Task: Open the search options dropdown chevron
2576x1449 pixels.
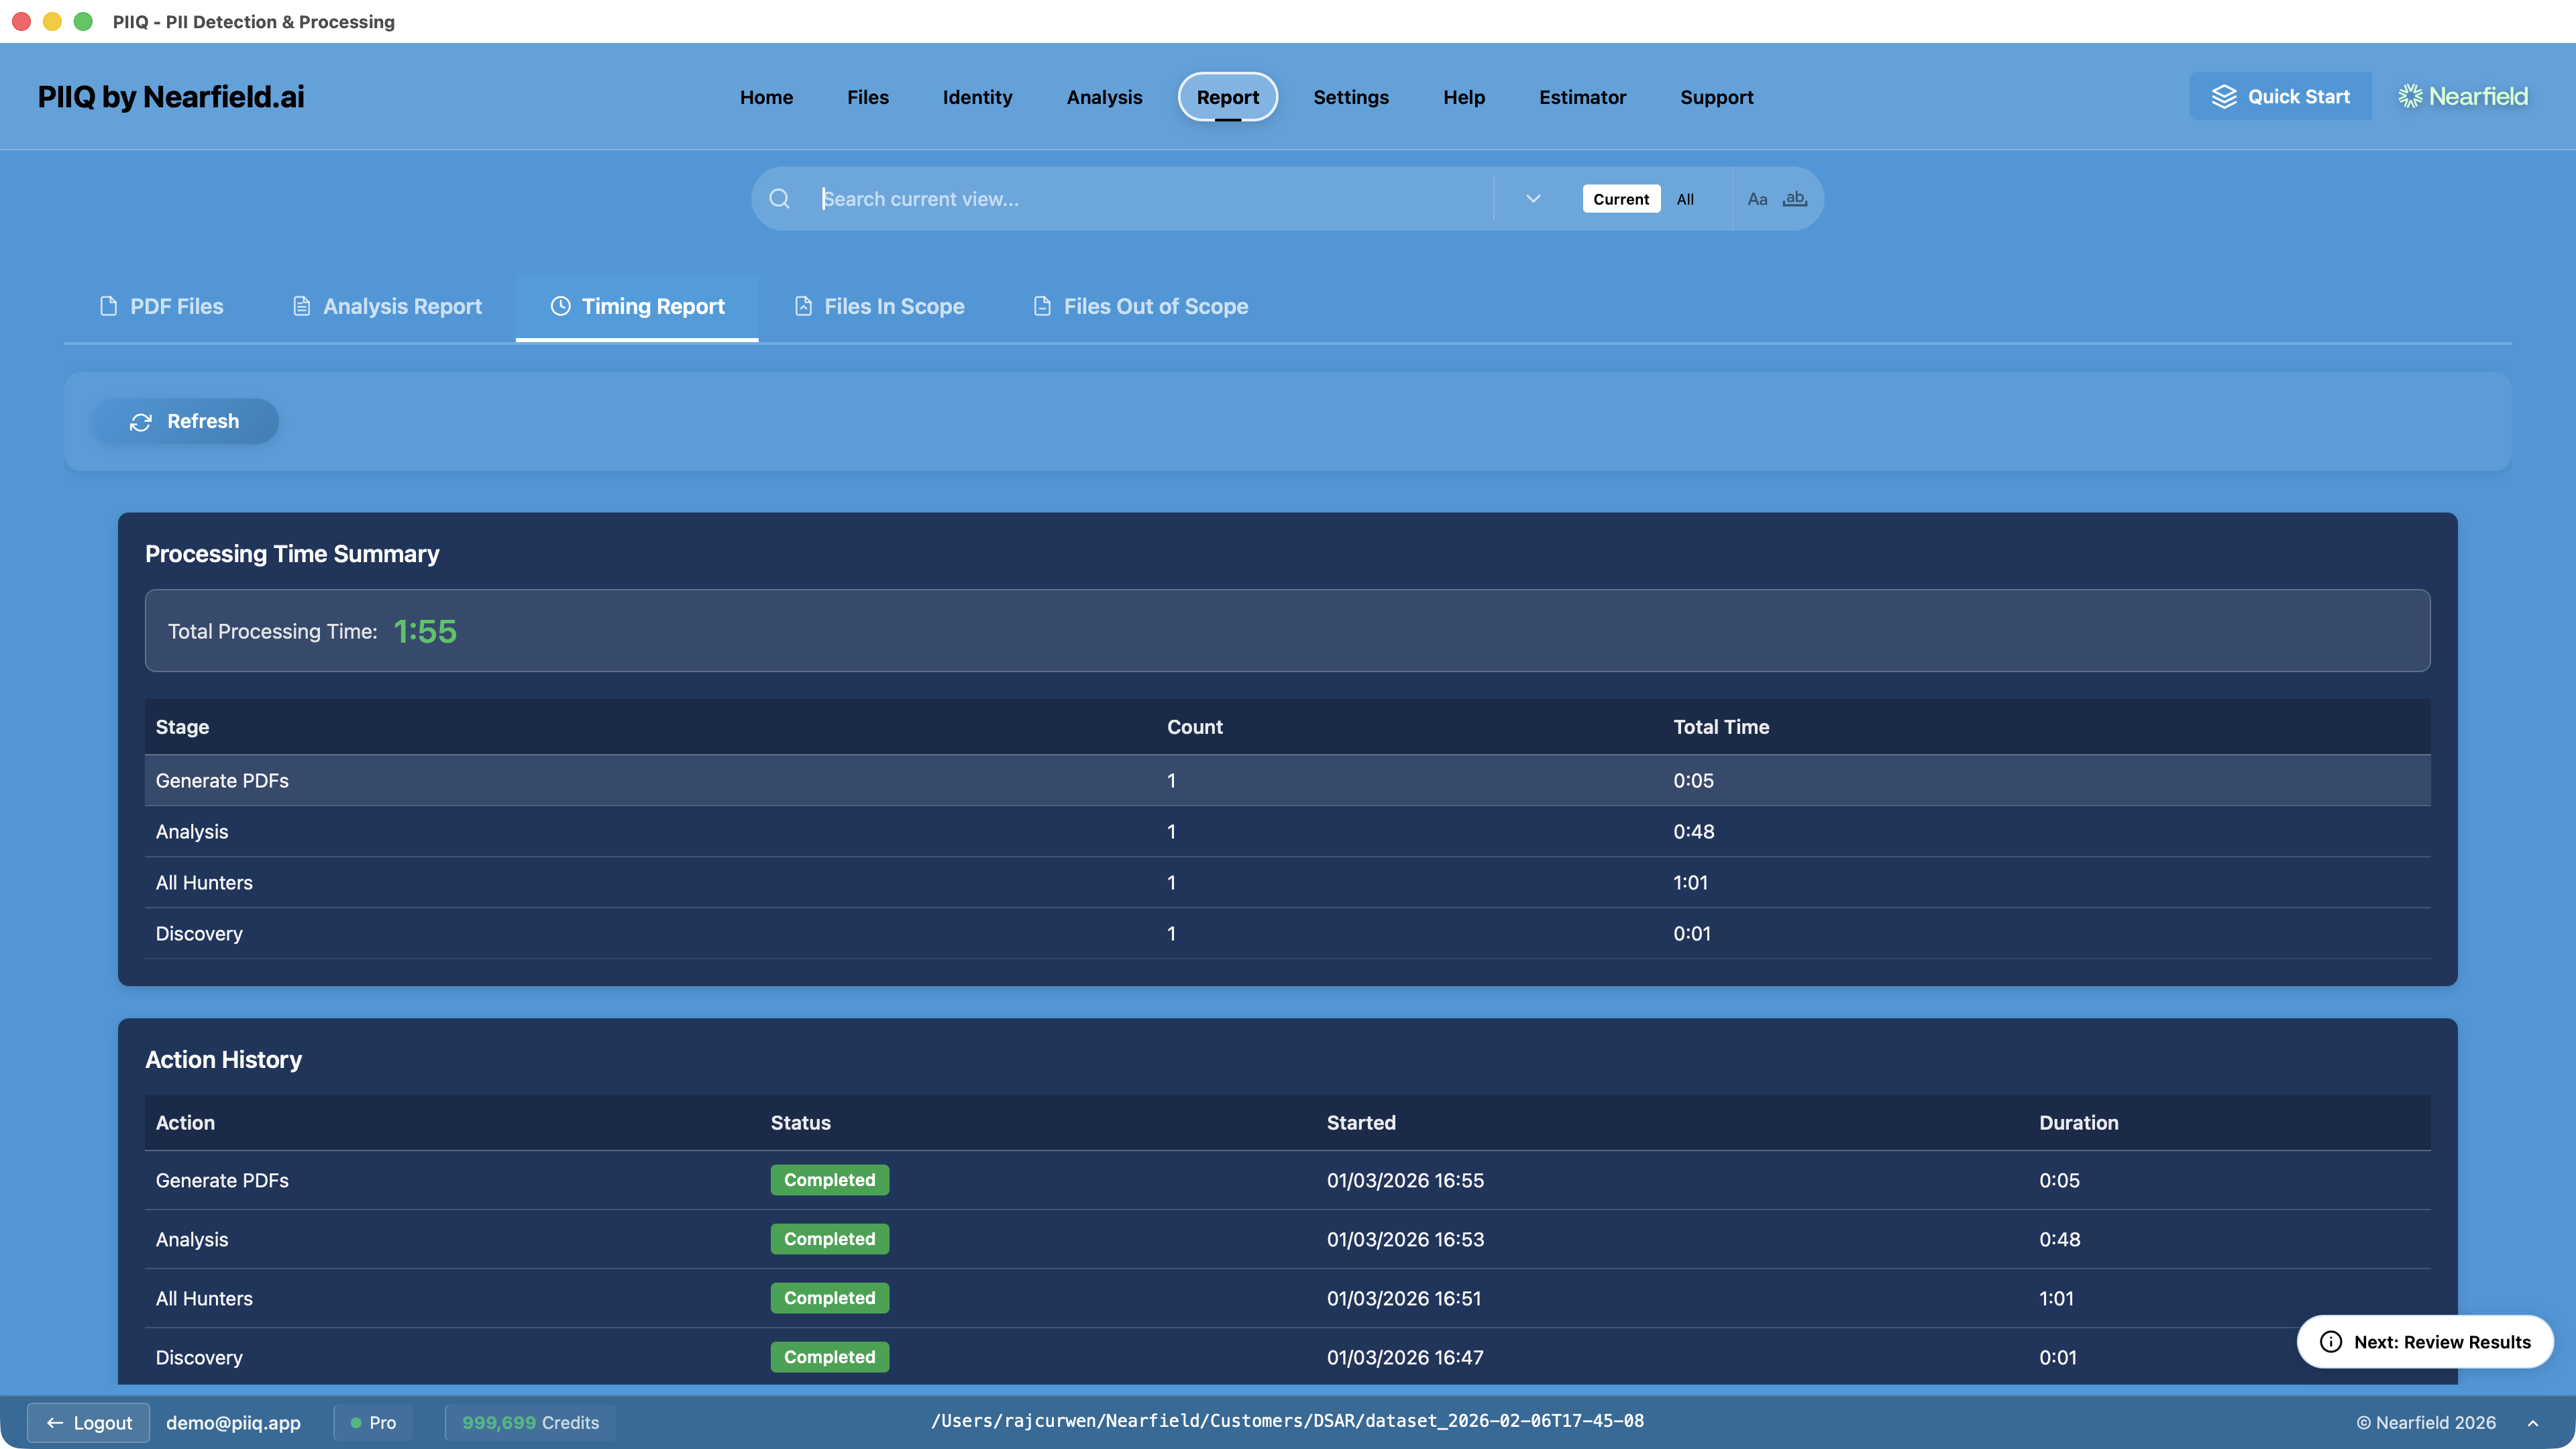Action: [x=1532, y=198]
